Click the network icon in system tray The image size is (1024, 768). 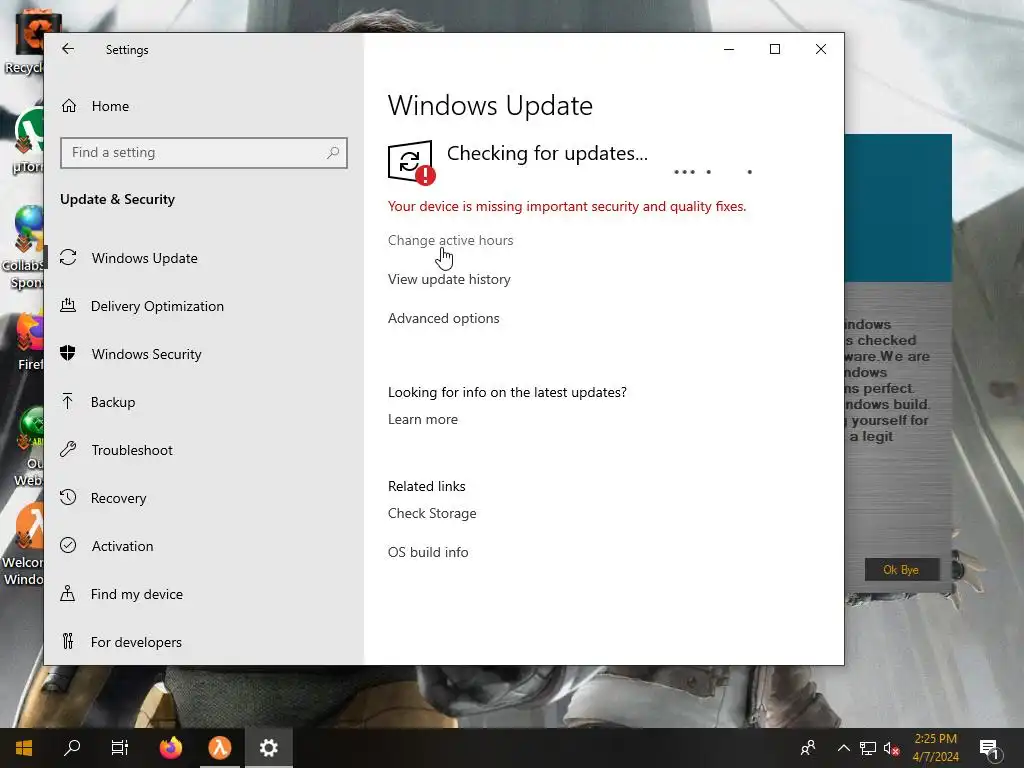tap(867, 748)
